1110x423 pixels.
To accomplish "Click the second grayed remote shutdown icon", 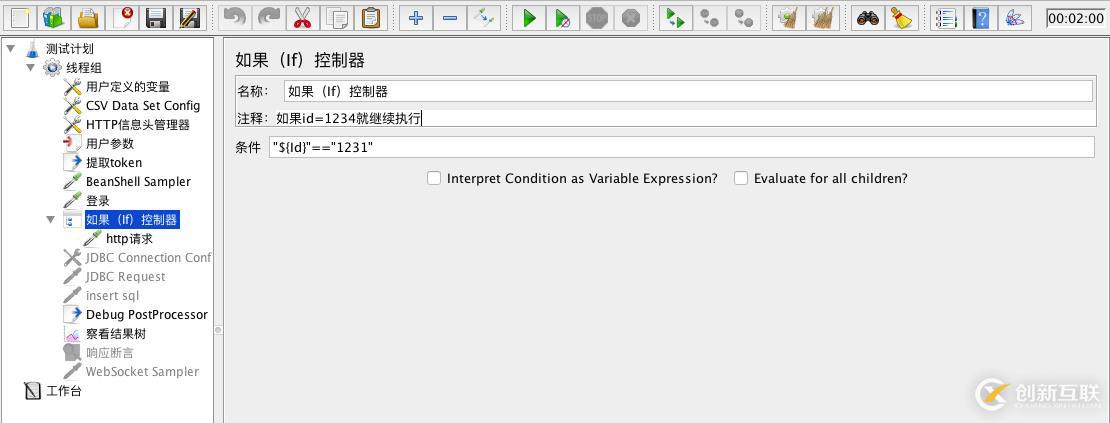I will pyautogui.click(x=744, y=18).
